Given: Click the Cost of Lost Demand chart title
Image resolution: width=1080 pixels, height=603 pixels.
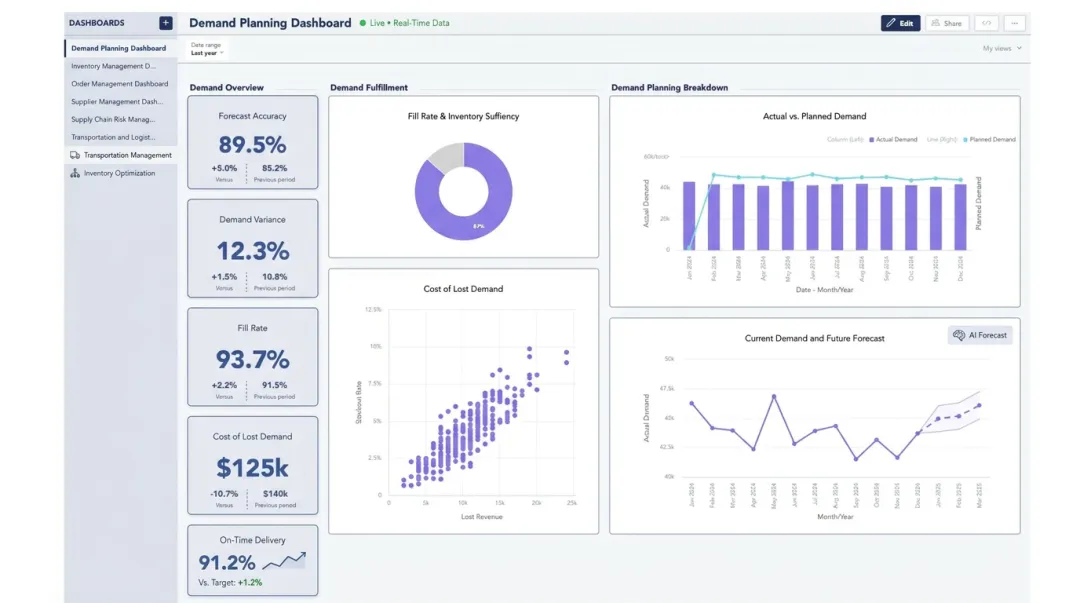Looking at the screenshot, I should (463, 289).
